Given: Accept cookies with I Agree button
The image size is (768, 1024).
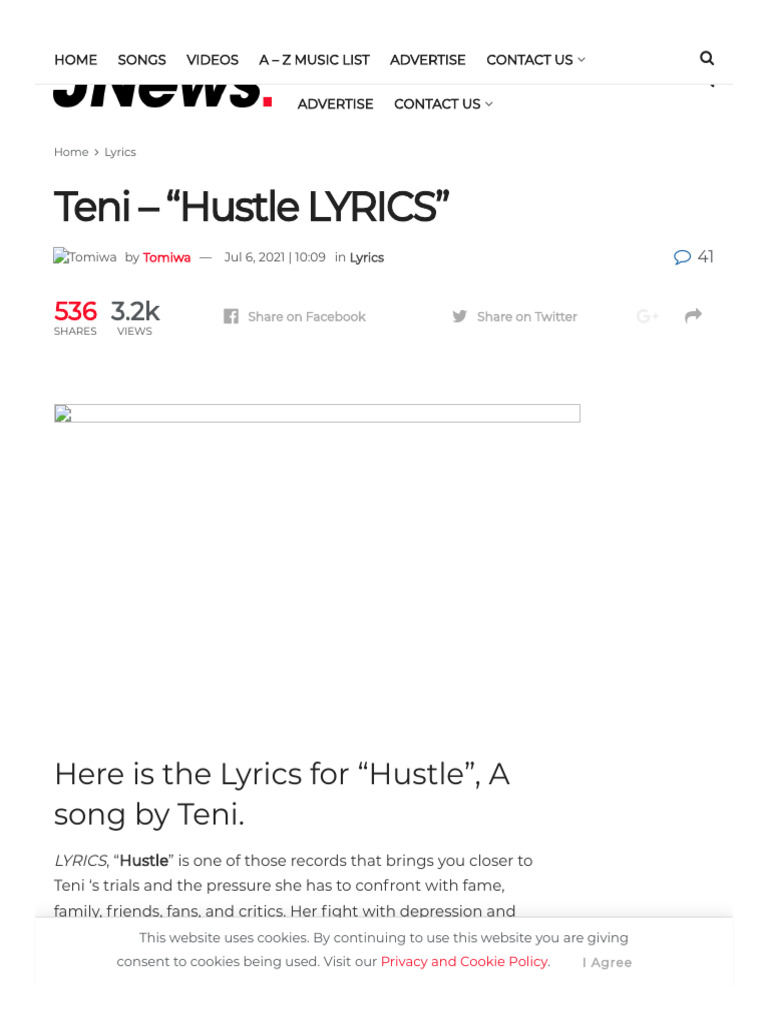Looking at the screenshot, I should tap(607, 962).
